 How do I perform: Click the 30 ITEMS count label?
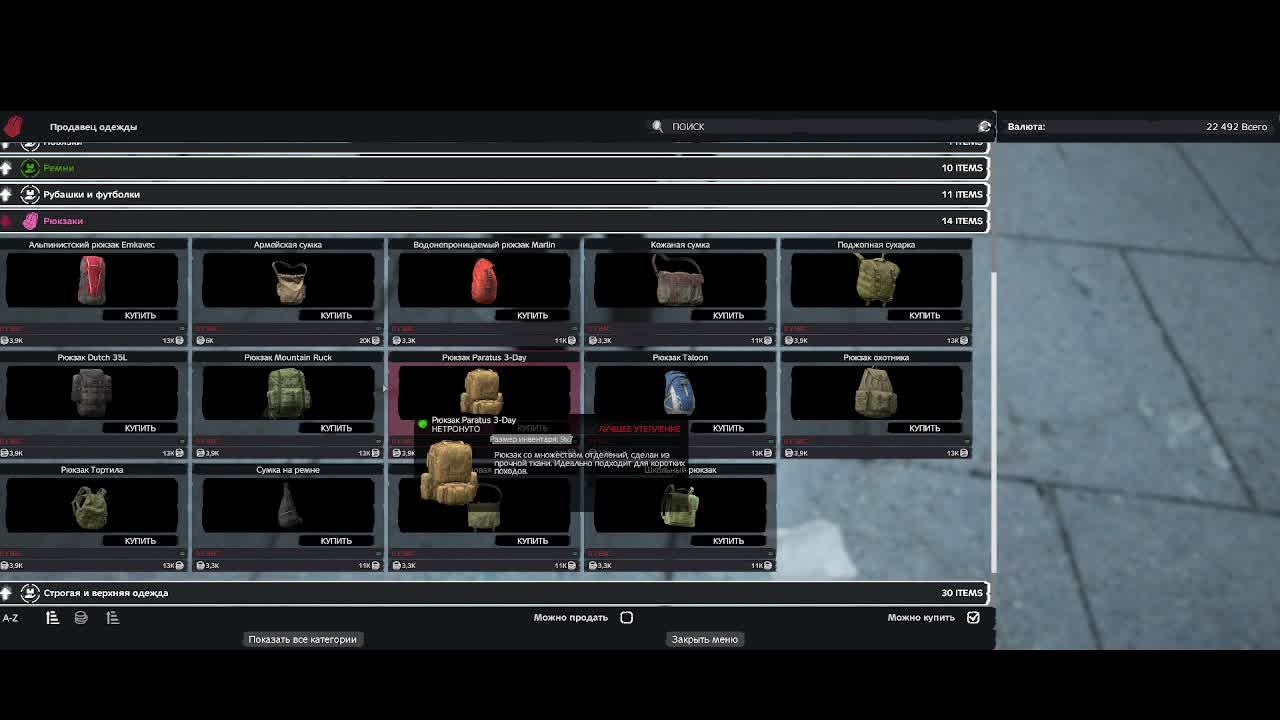962,593
